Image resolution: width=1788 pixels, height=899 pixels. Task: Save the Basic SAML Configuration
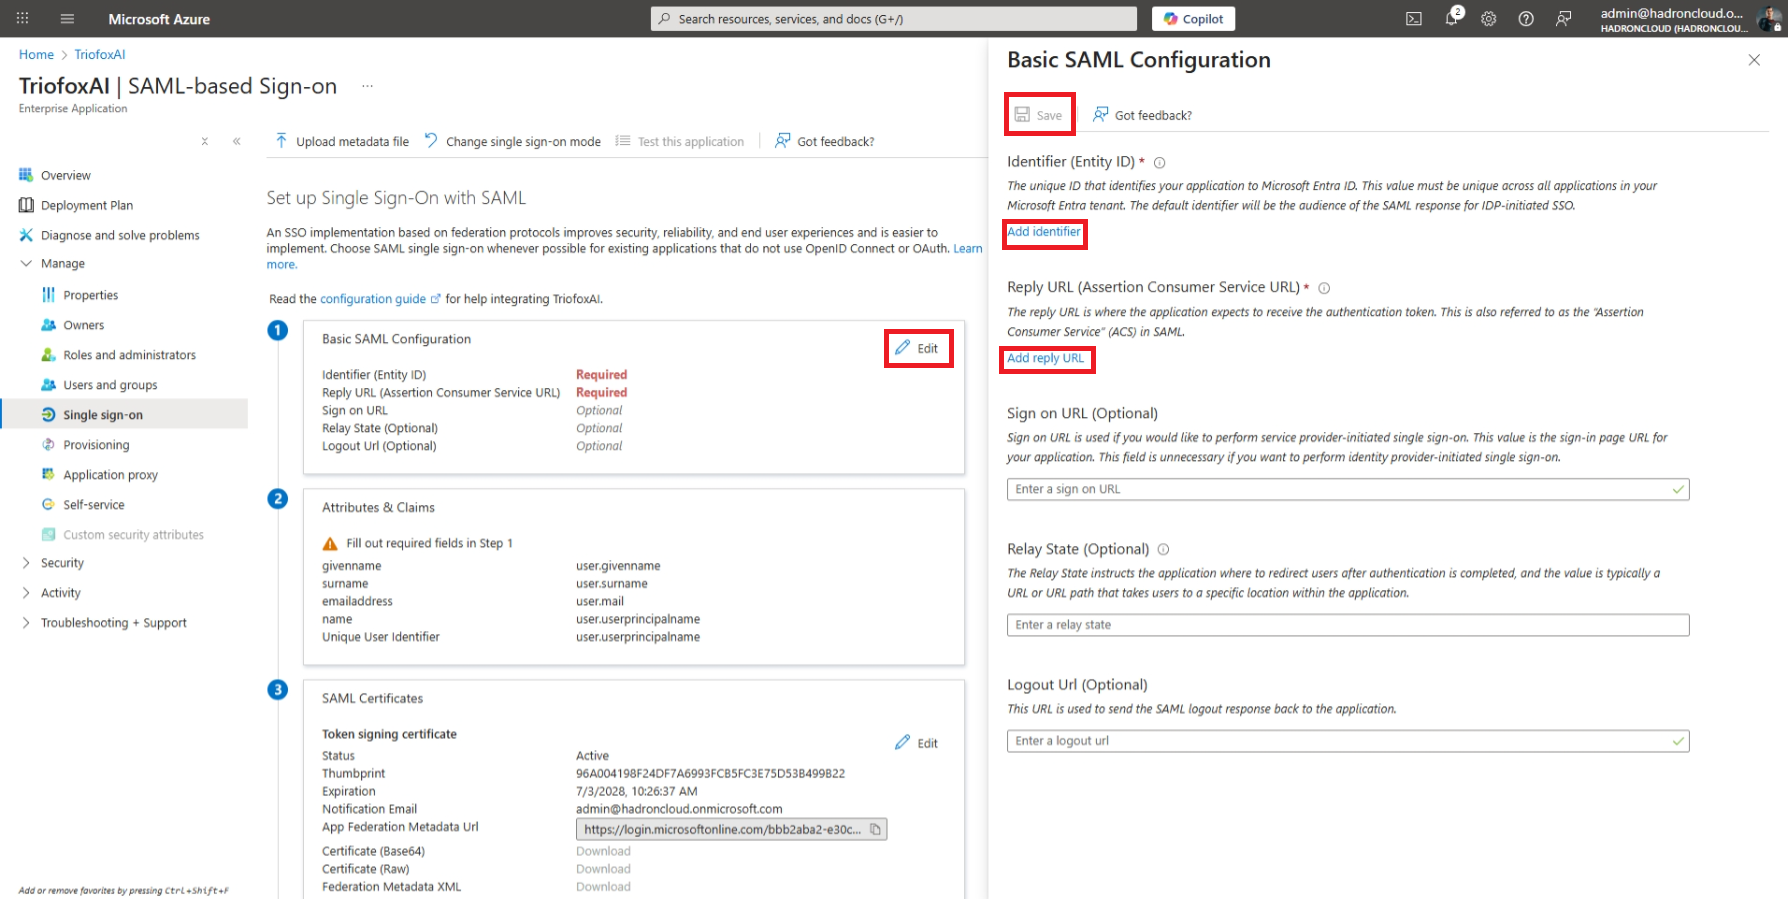(x=1039, y=115)
